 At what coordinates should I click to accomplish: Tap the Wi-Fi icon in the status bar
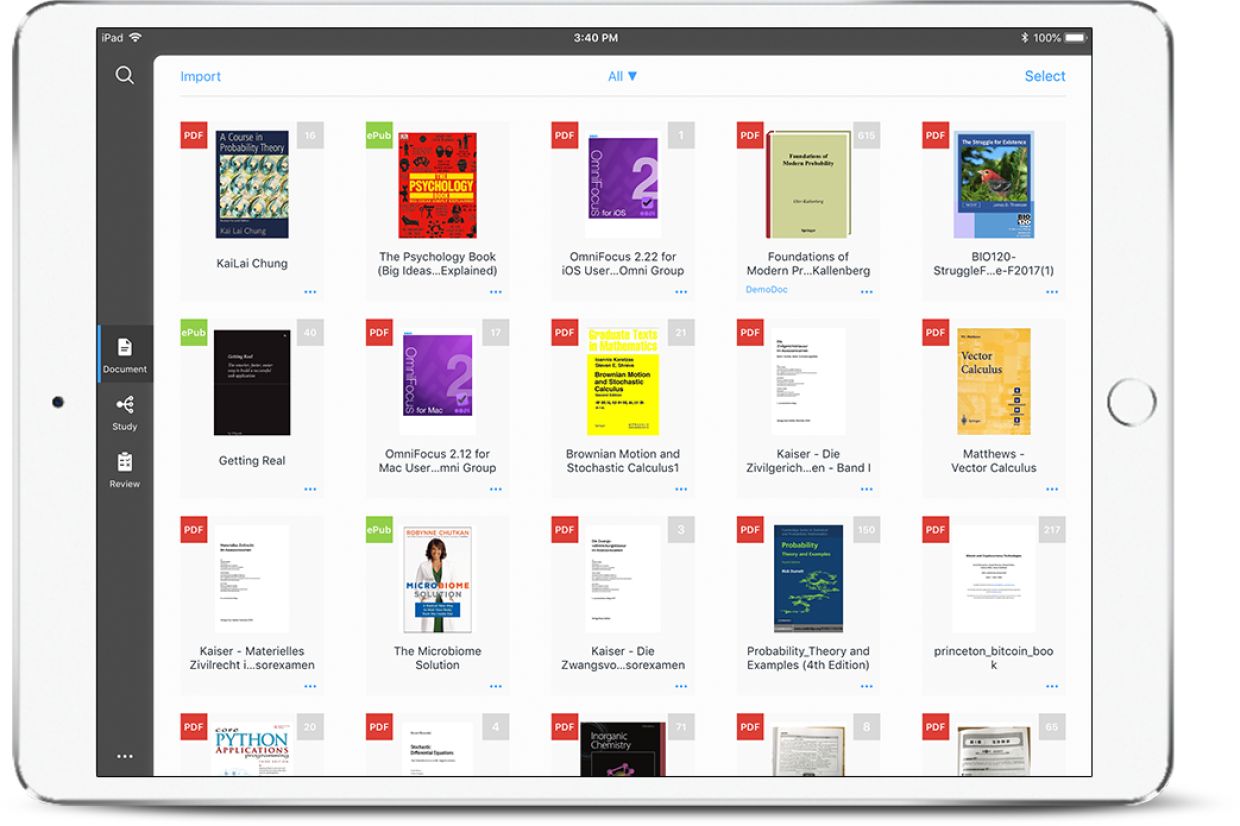135,38
